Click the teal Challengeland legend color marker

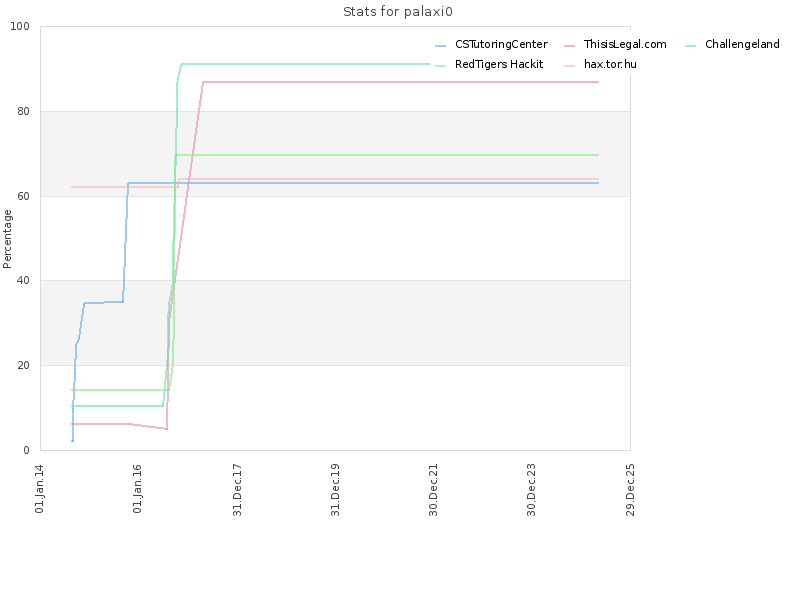tap(690, 46)
